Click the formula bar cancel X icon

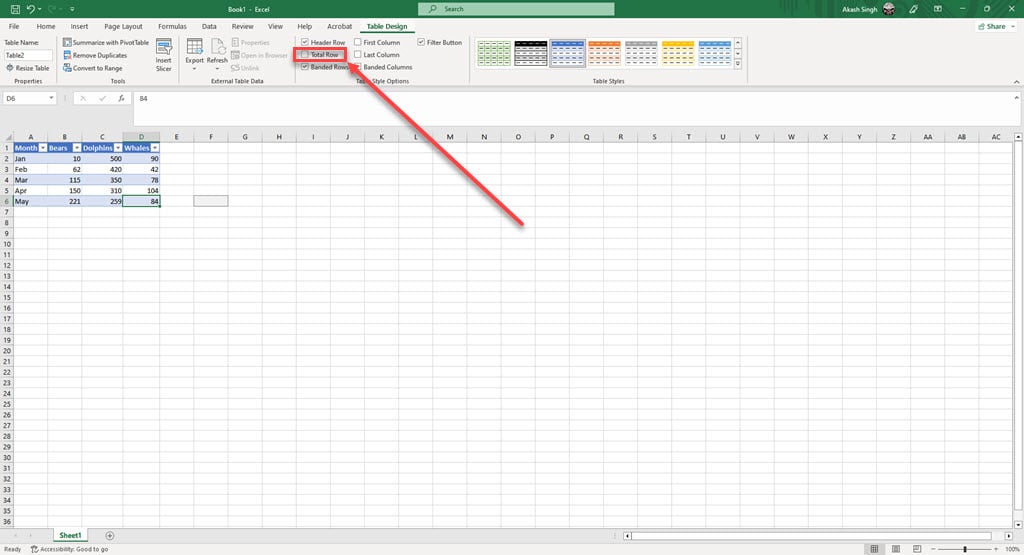point(83,99)
